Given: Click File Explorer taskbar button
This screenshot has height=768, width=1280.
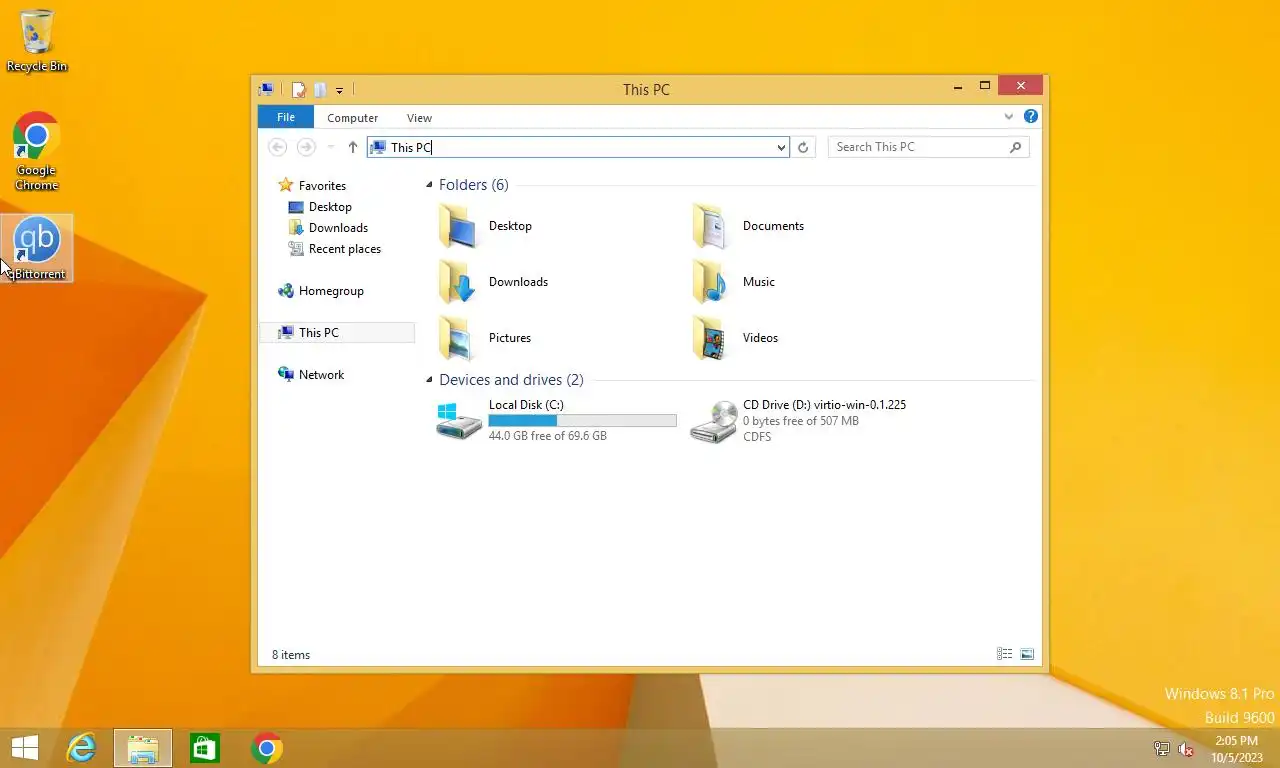Looking at the screenshot, I should [143, 748].
